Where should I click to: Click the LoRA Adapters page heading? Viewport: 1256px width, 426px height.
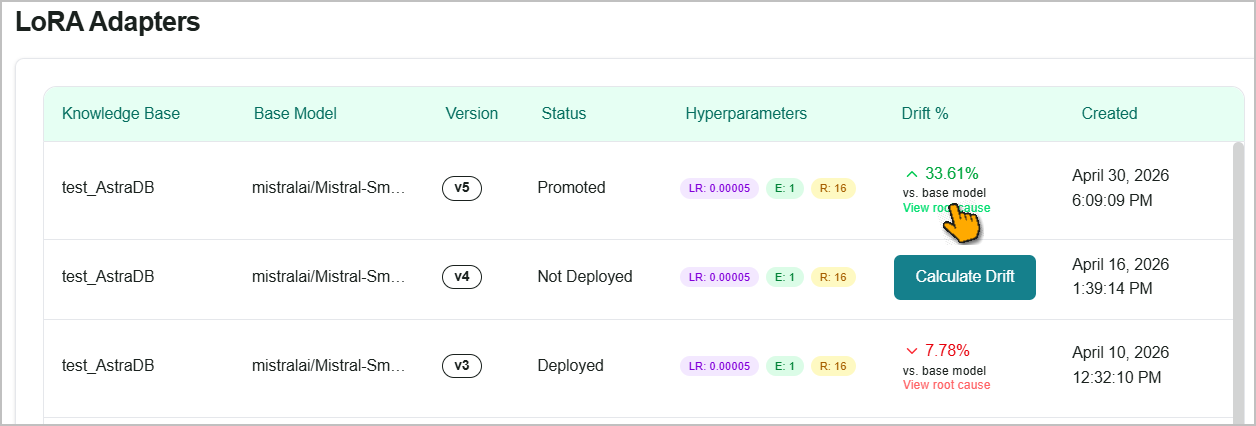click(108, 22)
